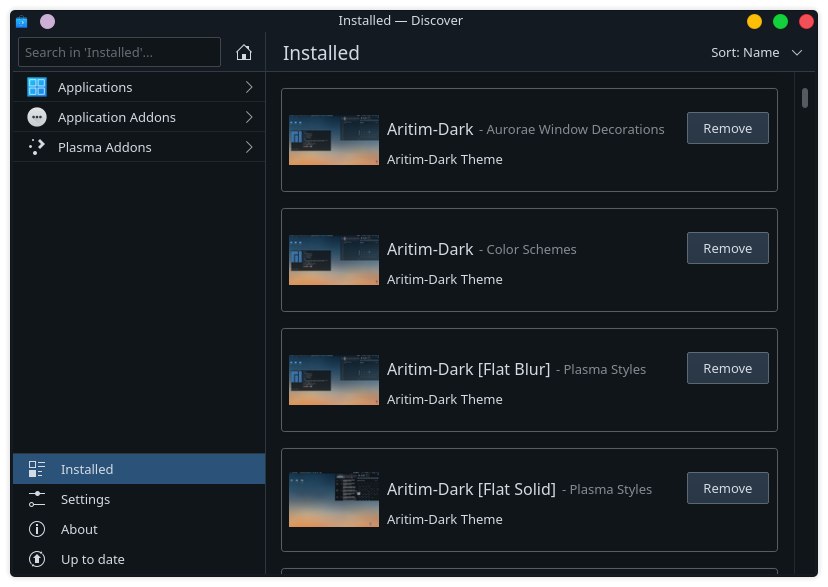Open the Sort: Name dropdown
Viewport: 828px width, 587px height.
point(757,53)
